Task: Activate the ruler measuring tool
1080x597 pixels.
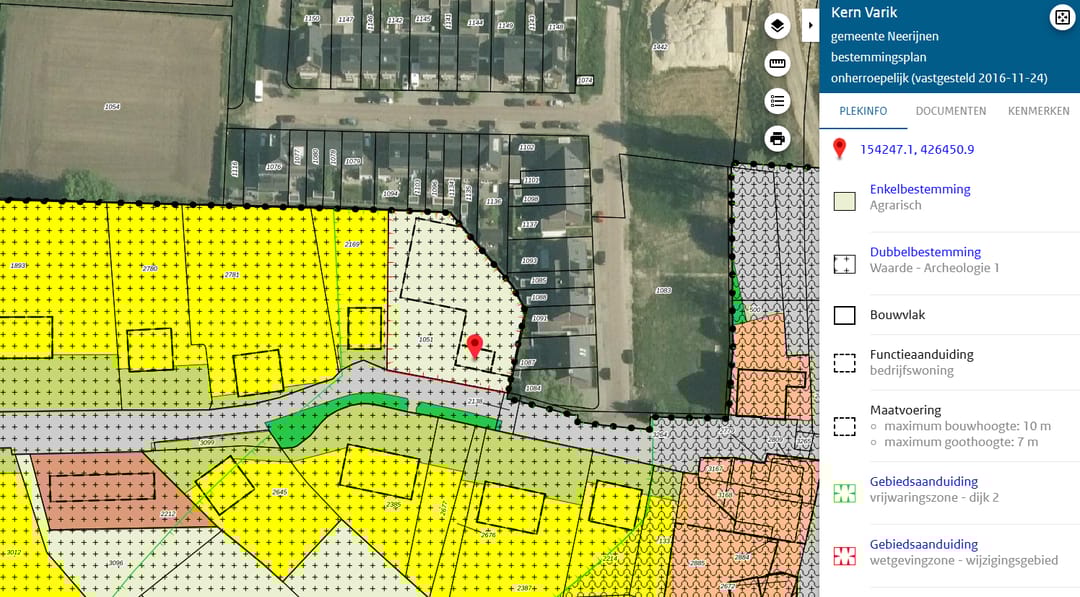Action: click(x=777, y=64)
